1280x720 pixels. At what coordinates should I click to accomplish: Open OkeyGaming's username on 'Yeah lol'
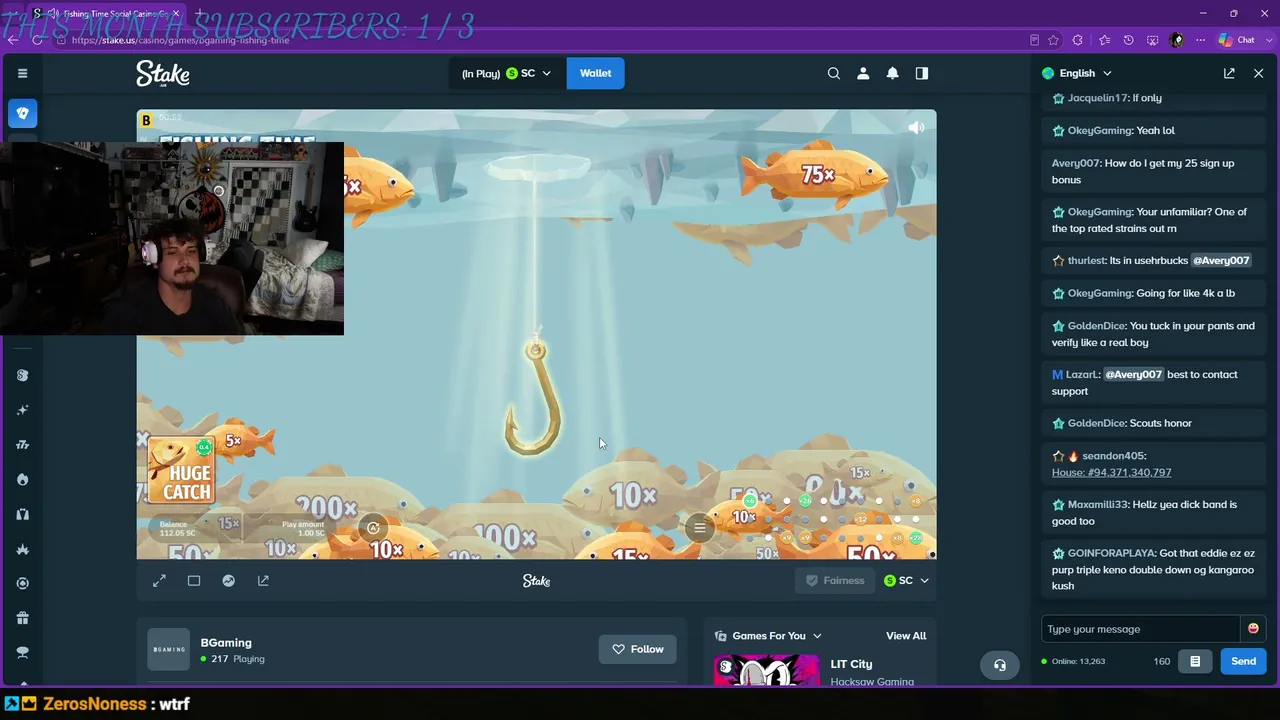(1099, 131)
